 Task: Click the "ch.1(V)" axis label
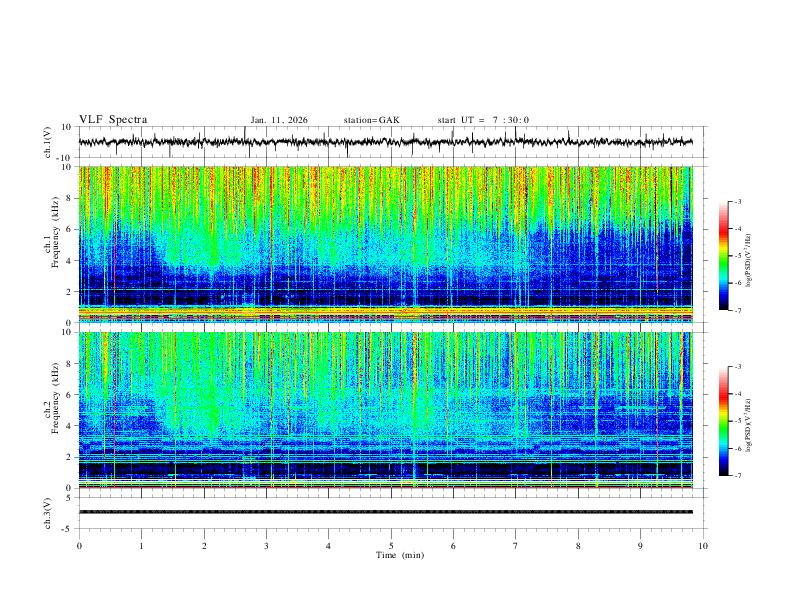pos(48,142)
